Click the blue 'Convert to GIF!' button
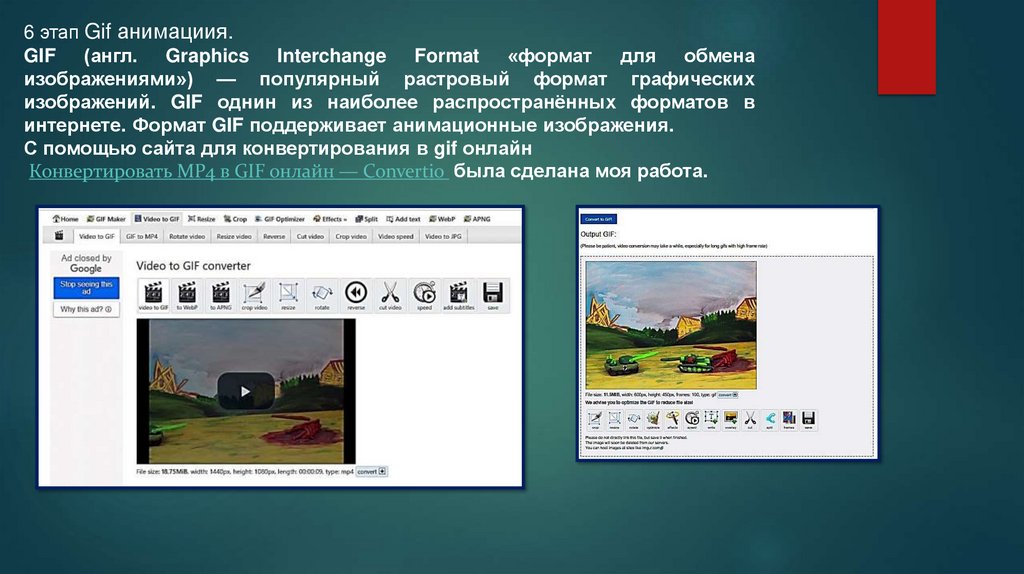The height and width of the screenshot is (574, 1024). (x=598, y=219)
